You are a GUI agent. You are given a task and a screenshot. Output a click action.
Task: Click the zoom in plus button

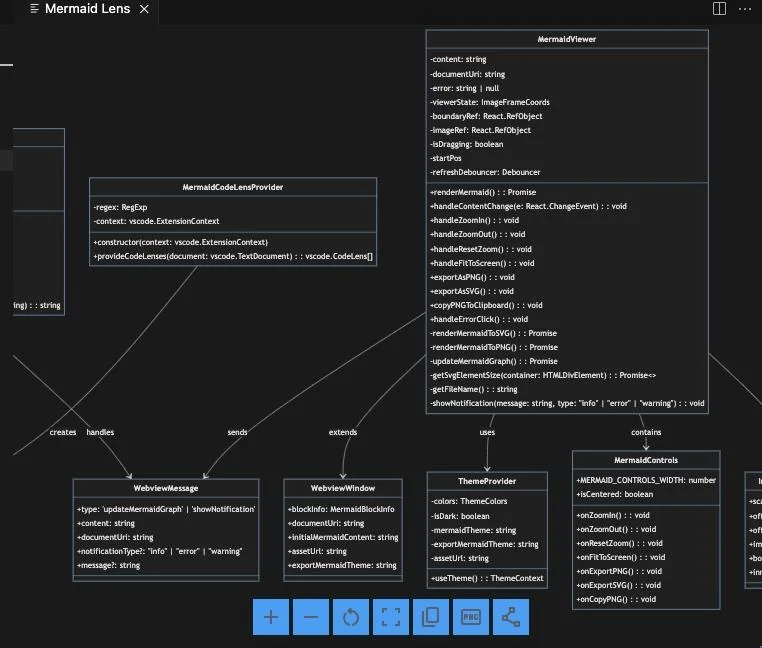[271, 617]
